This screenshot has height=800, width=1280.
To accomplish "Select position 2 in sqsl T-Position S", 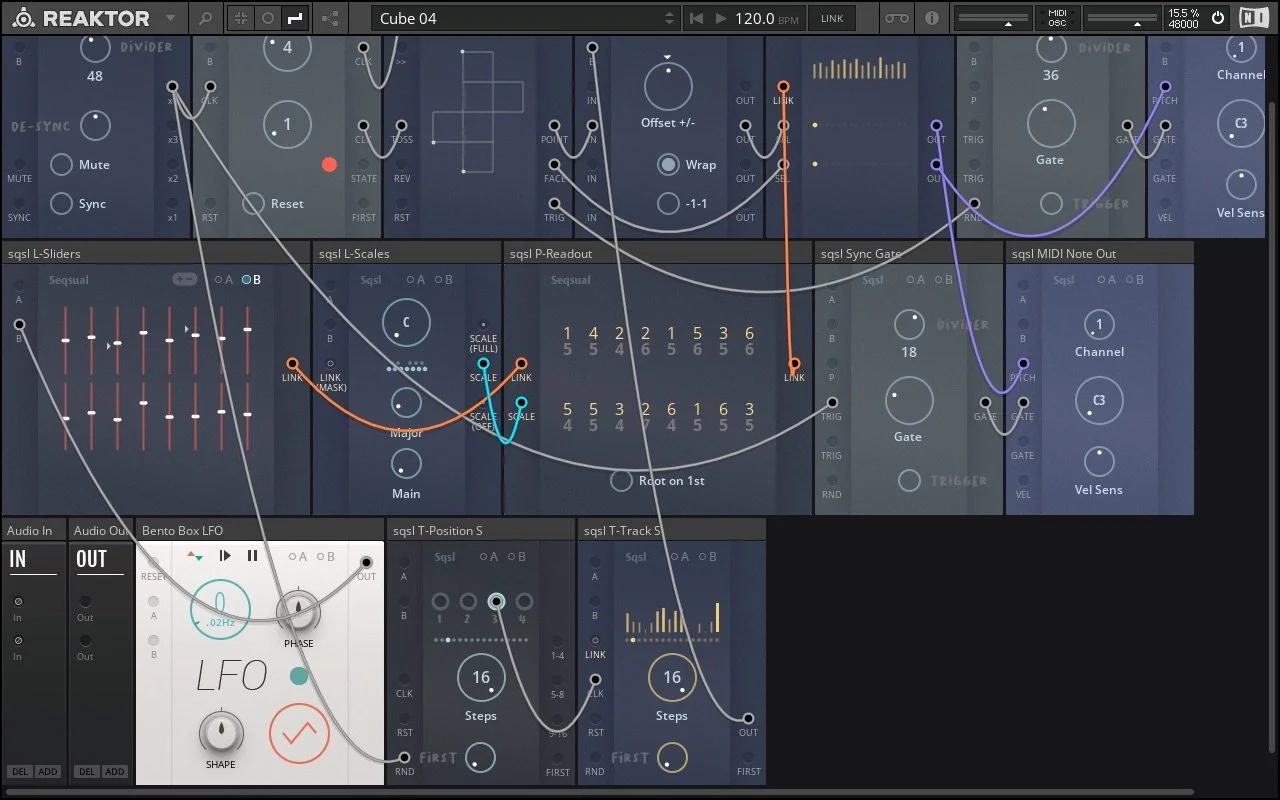I will (x=468, y=602).
